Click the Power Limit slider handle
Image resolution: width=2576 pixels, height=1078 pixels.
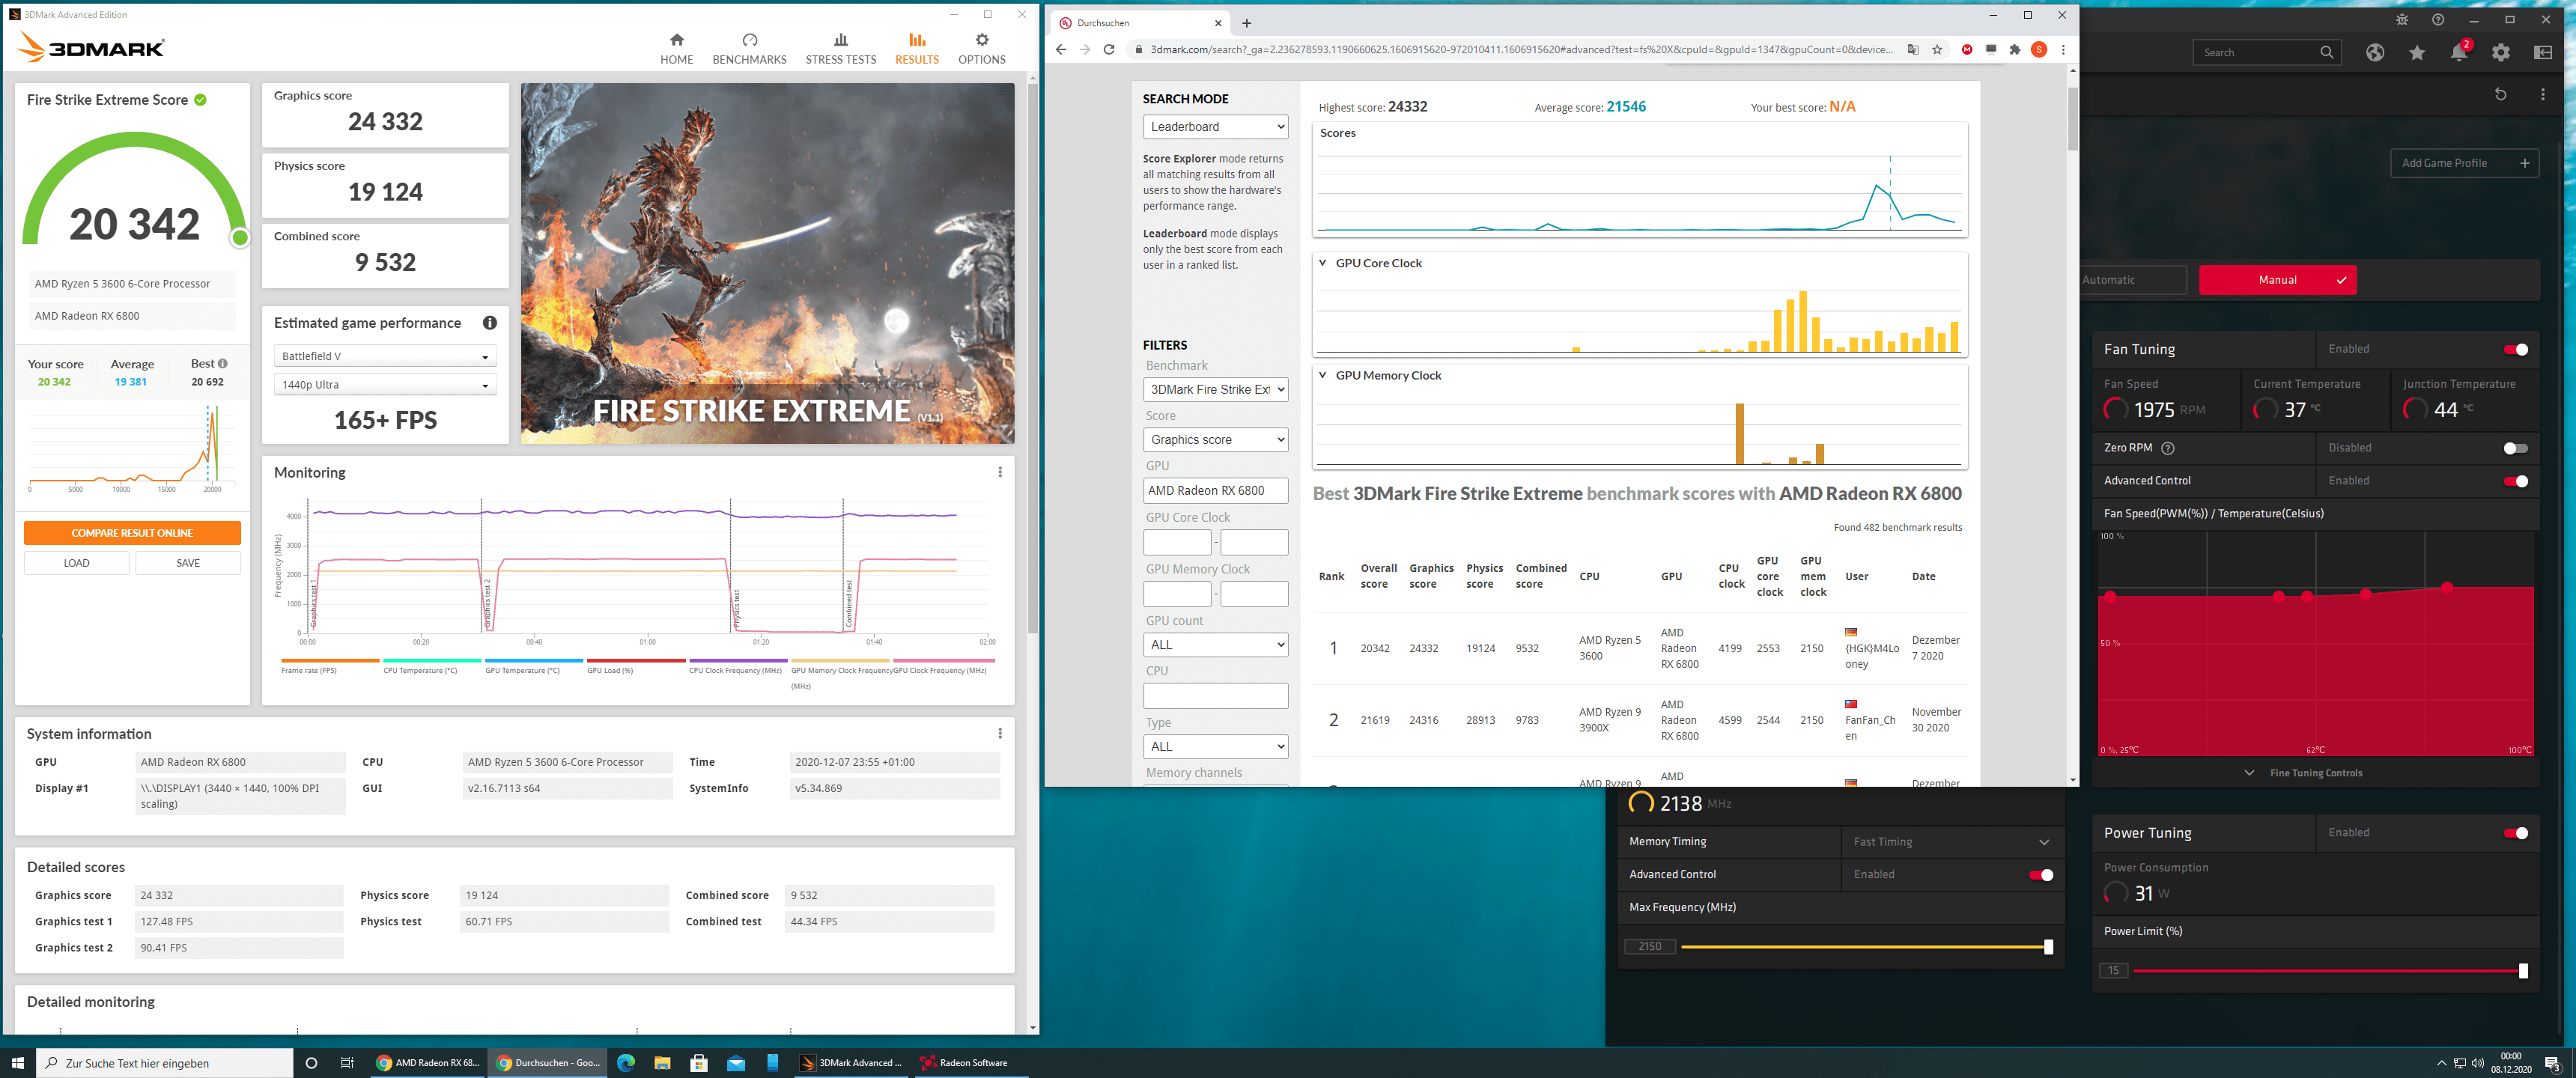point(2522,971)
